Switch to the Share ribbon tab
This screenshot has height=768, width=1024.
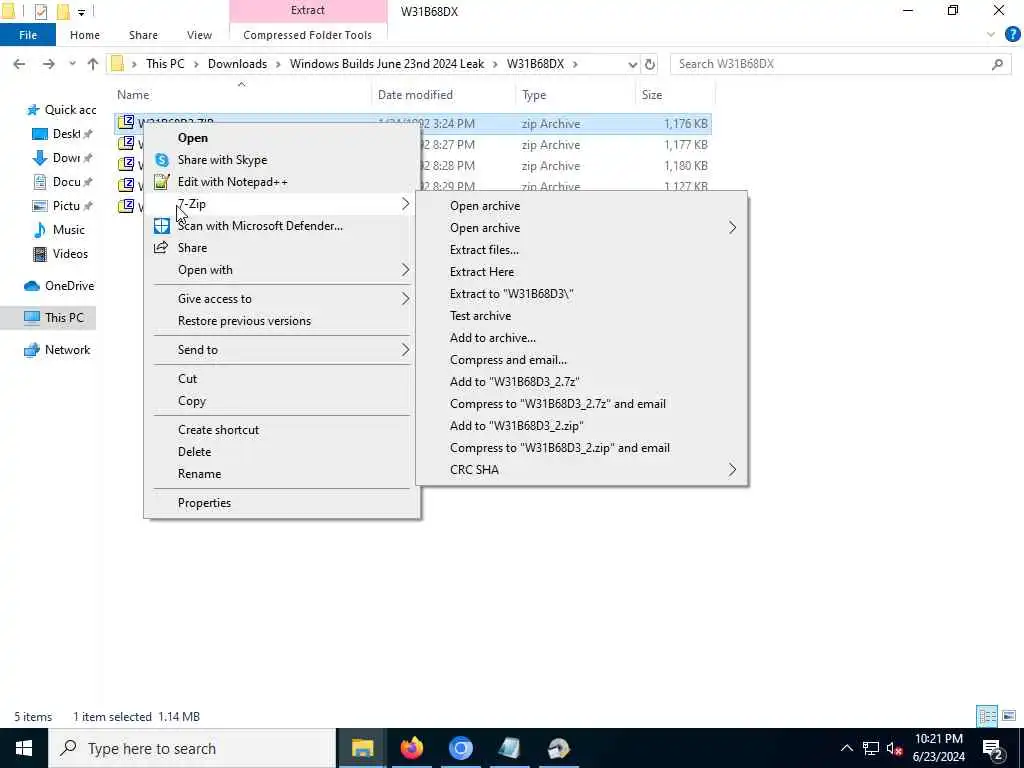click(x=143, y=35)
